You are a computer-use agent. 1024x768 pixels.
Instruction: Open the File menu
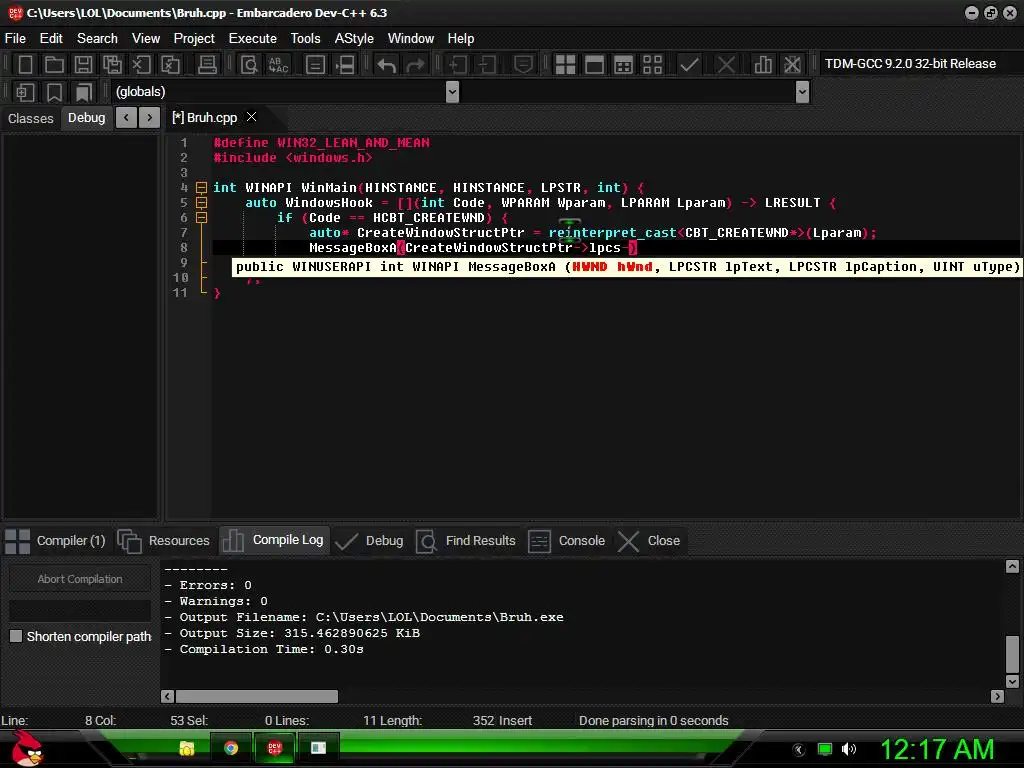[15, 39]
